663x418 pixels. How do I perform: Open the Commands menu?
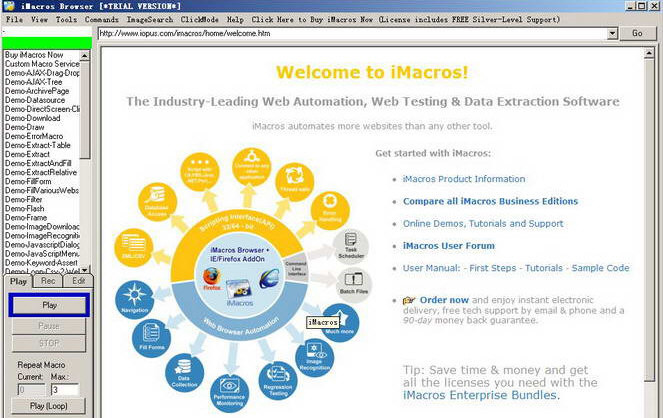[102, 19]
